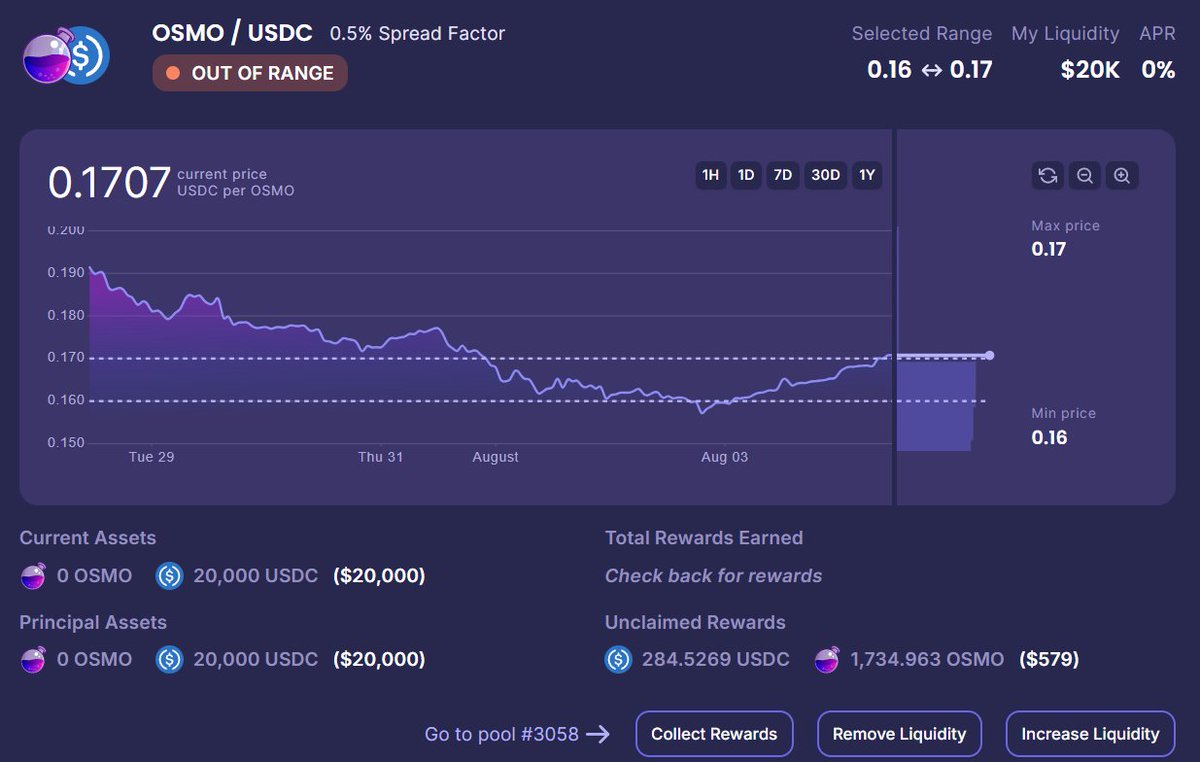
Task: Zoom out on the price chart
Action: point(1085,175)
